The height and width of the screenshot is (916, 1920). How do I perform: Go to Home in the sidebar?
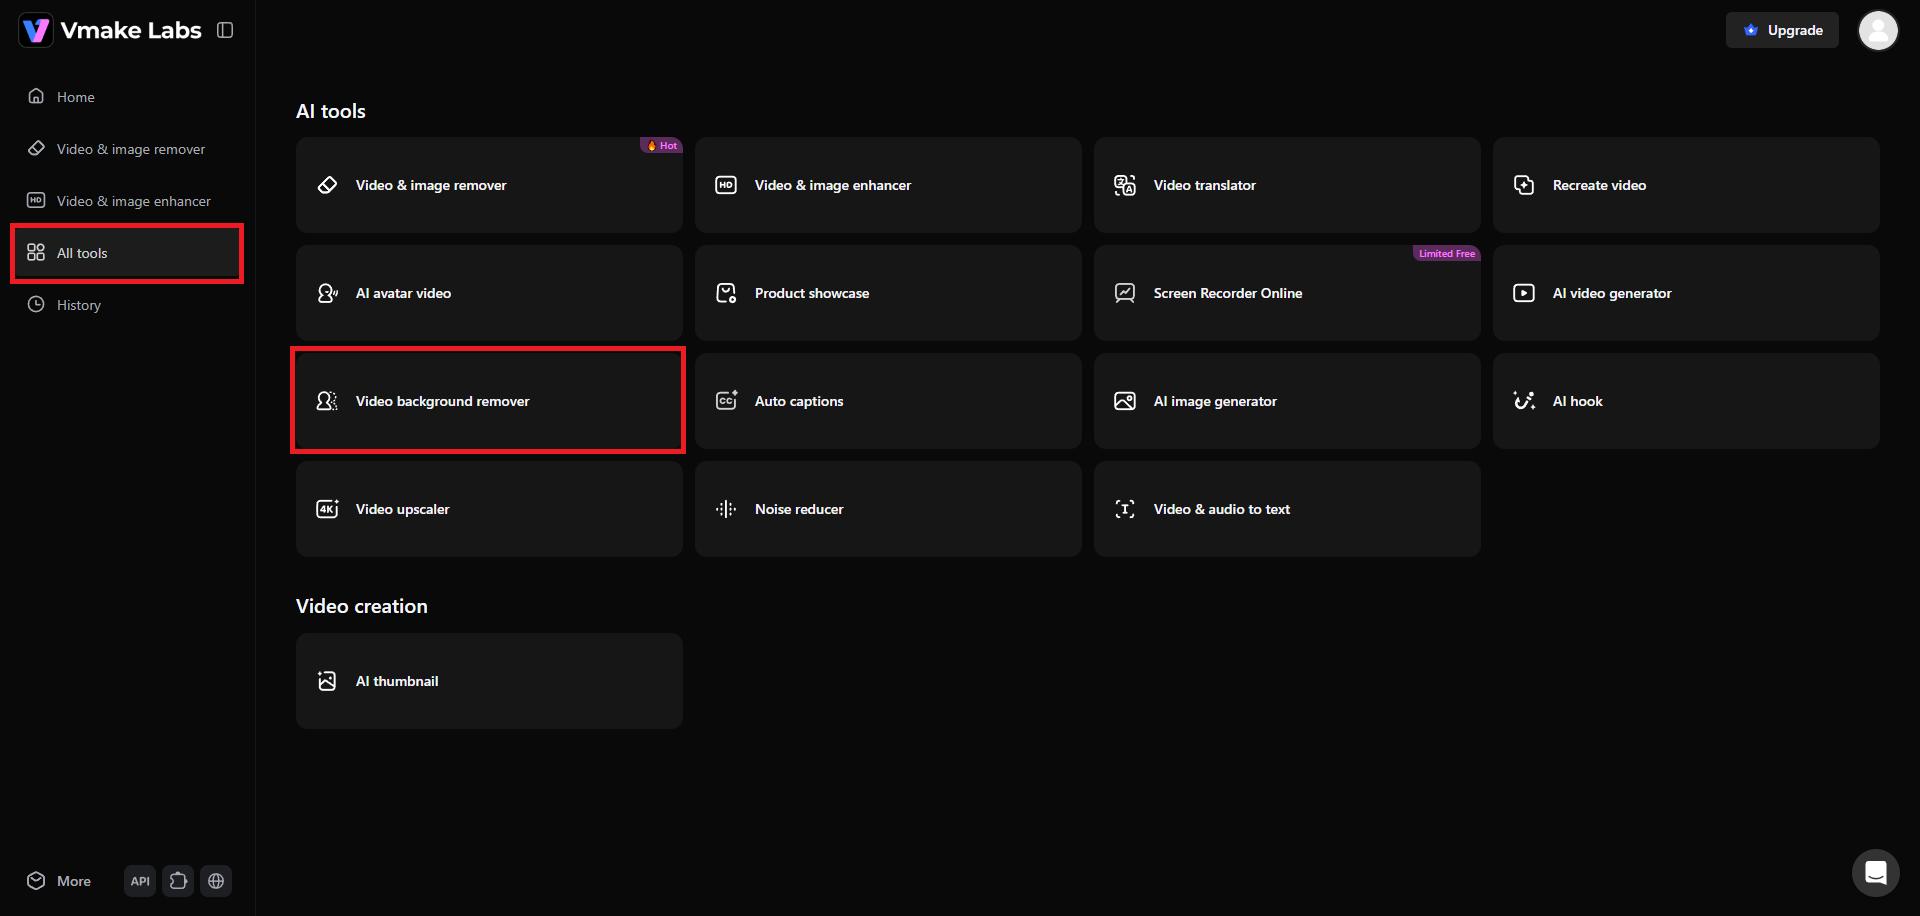tap(127, 97)
